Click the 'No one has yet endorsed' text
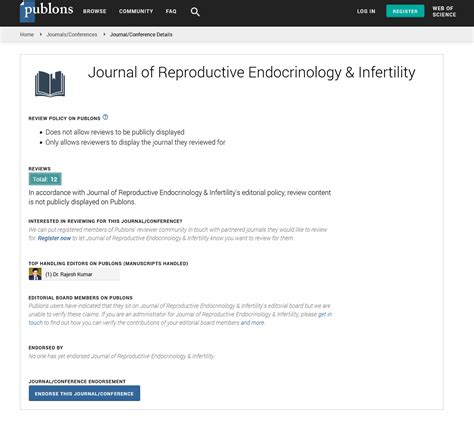Viewport: 474px width, 431px height. 121,356
